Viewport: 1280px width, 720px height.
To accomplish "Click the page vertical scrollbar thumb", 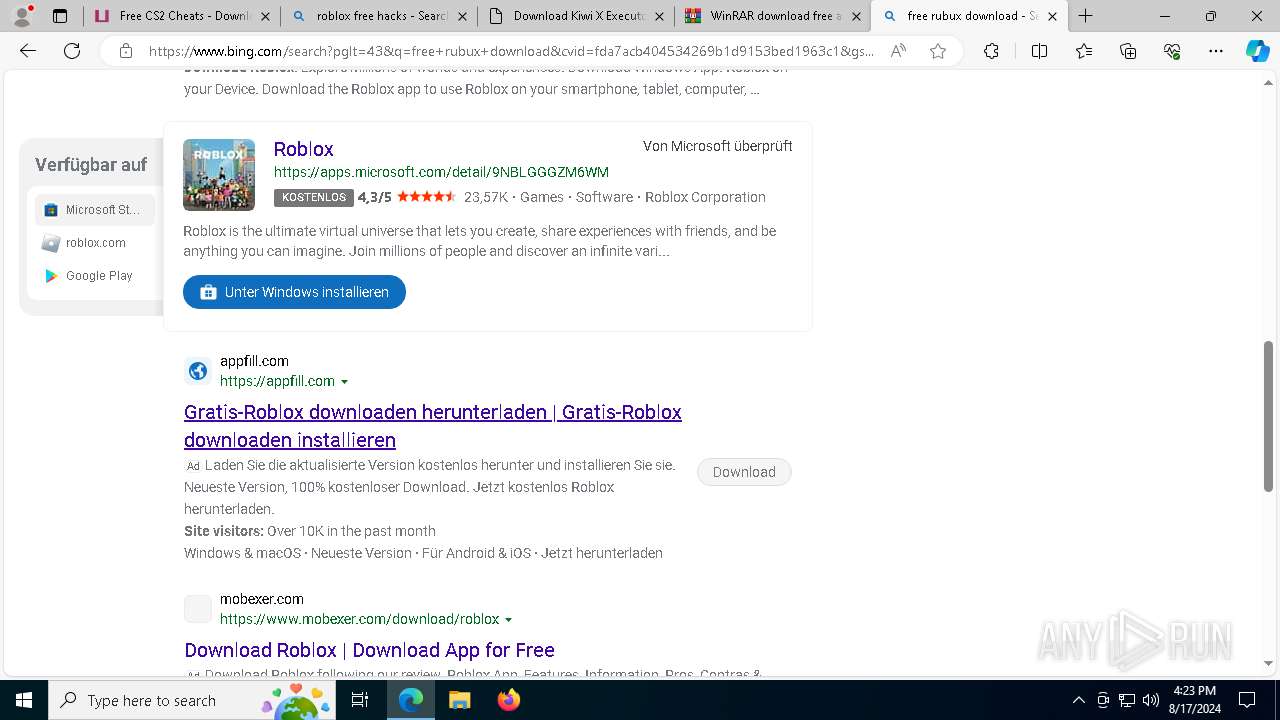I will pyautogui.click(x=1269, y=416).
